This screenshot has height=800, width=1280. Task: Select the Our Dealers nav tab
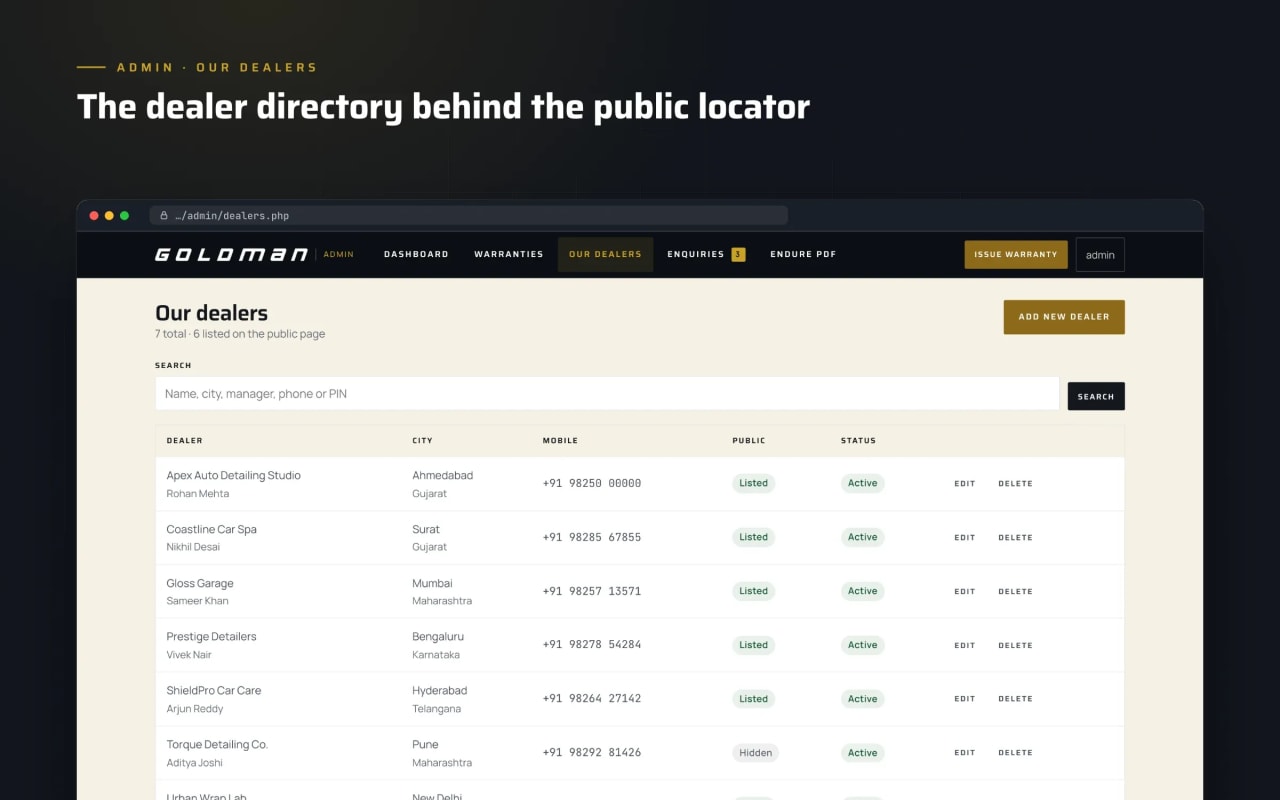(x=605, y=254)
